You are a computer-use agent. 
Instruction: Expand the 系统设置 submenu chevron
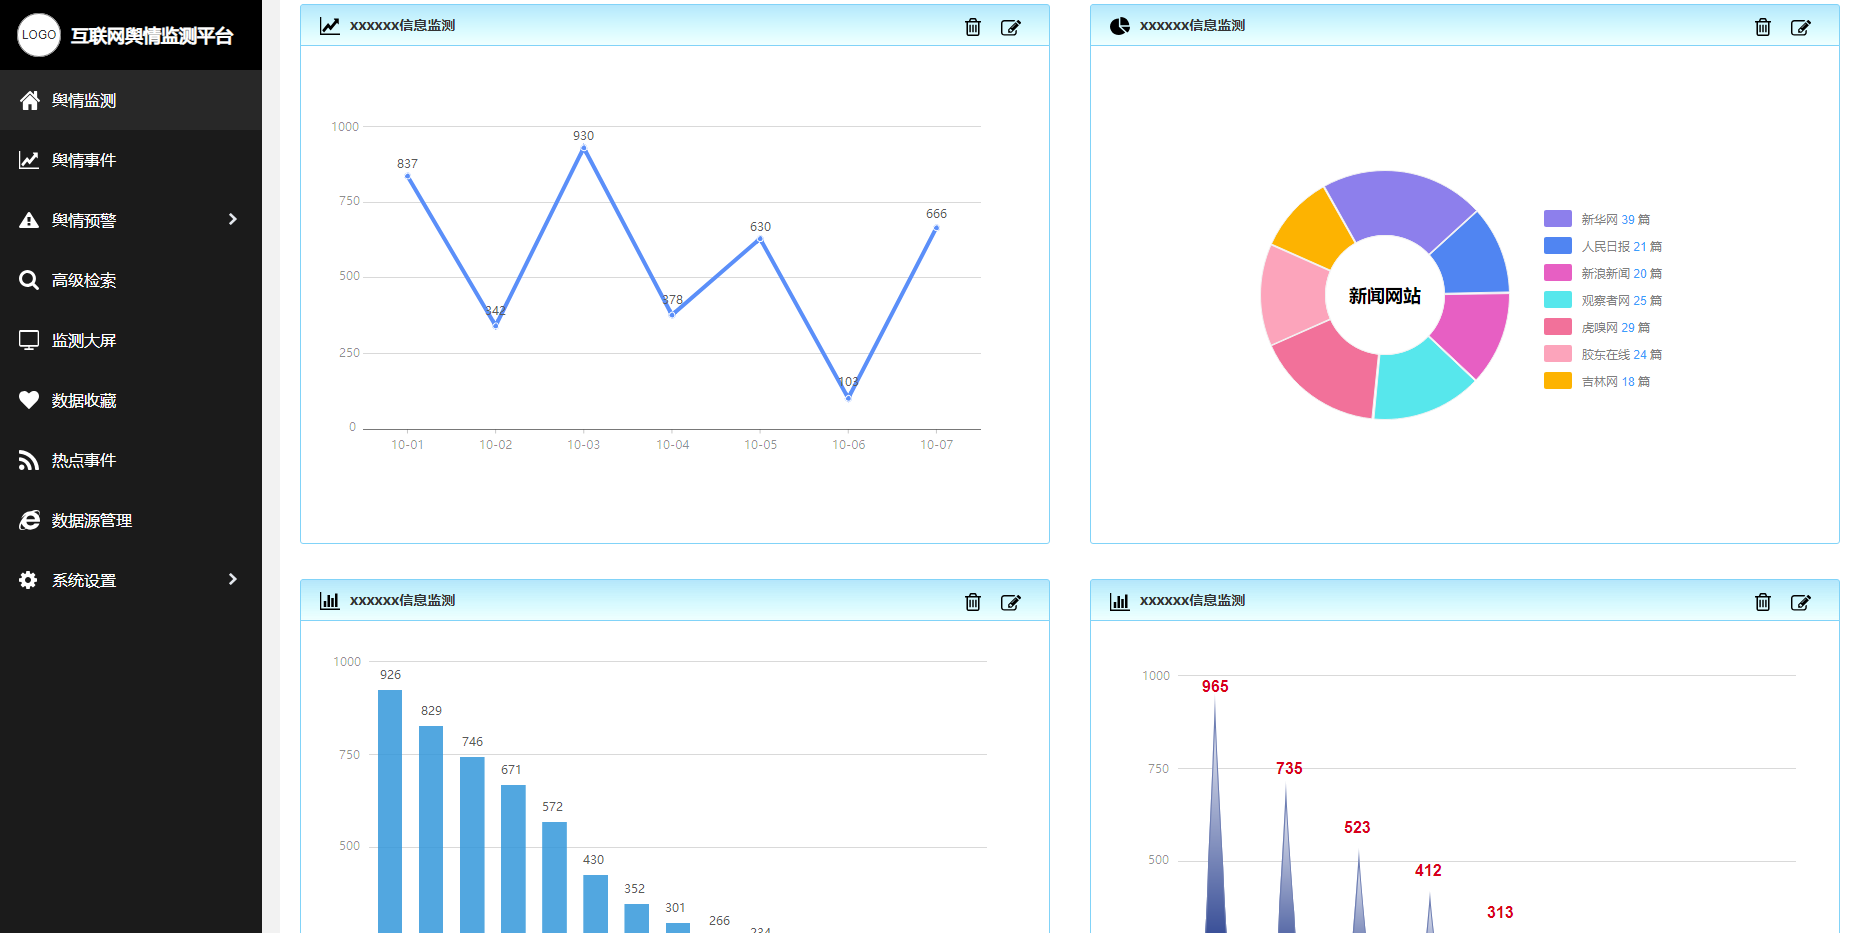tap(233, 579)
